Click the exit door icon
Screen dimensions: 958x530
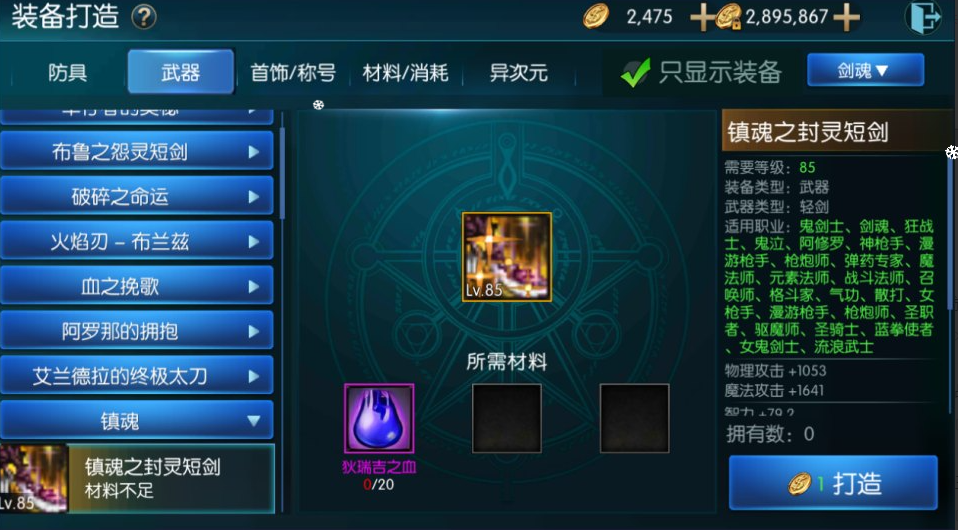coord(923,18)
